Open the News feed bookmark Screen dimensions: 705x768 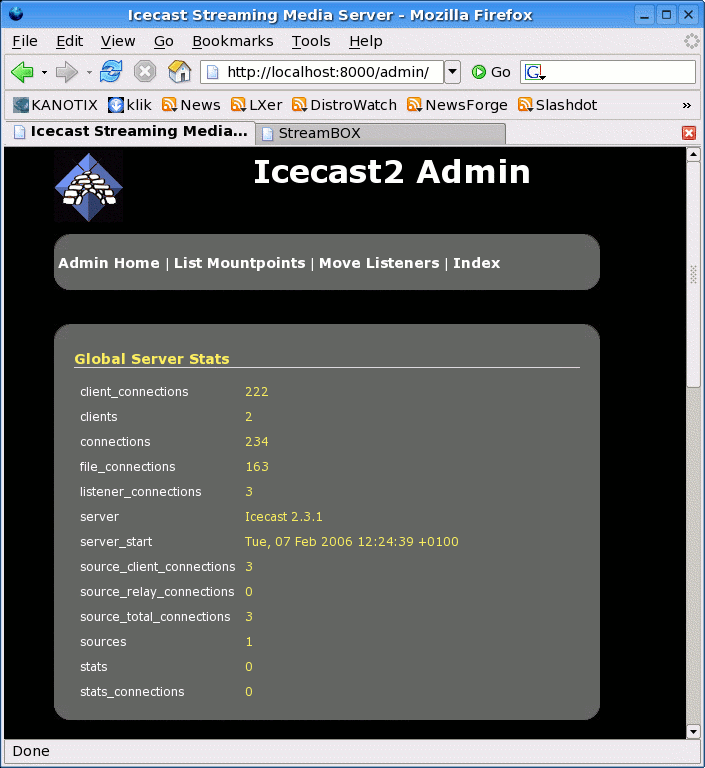[x=191, y=105]
